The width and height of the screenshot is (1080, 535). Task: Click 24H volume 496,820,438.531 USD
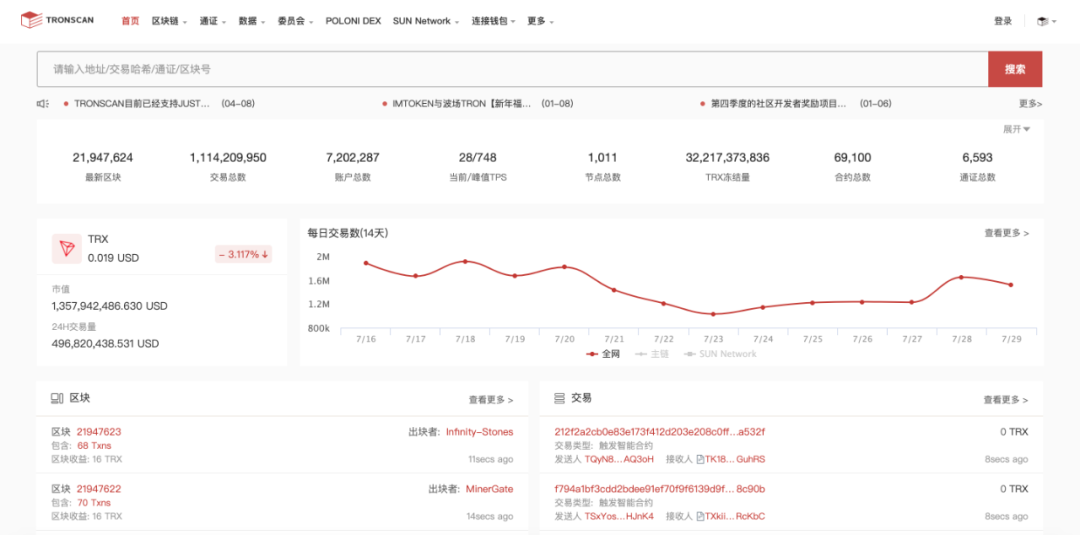click(x=105, y=343)
